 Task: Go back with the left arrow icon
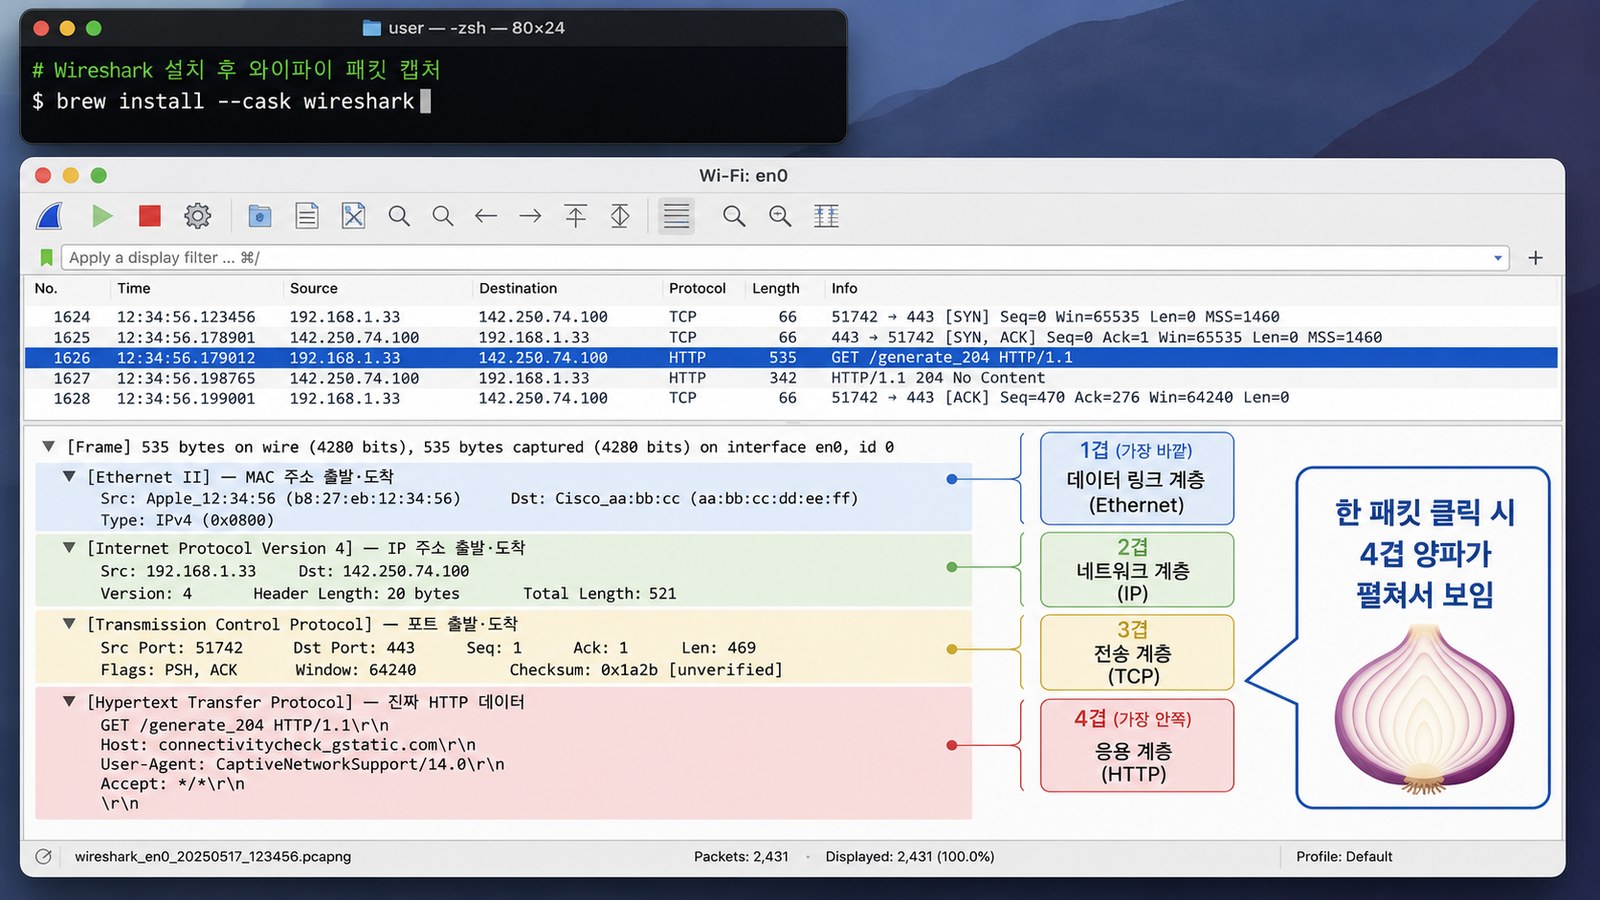[x=486, y=216]
